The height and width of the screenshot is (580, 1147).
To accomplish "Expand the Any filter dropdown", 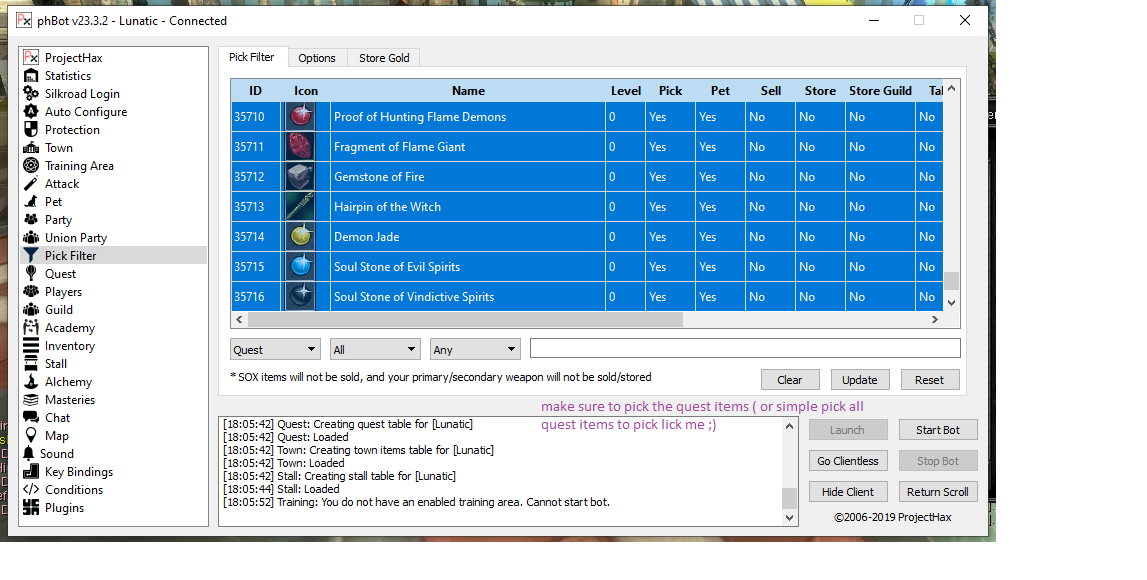I will point(475,350).
